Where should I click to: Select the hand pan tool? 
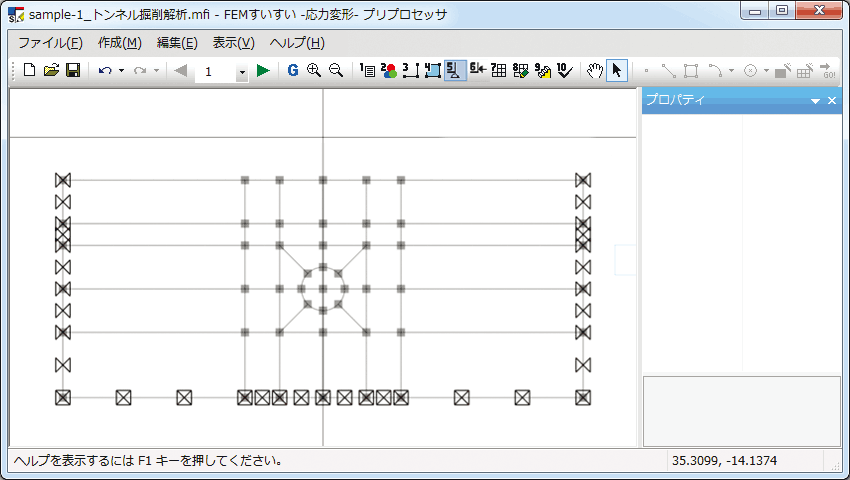595,71
